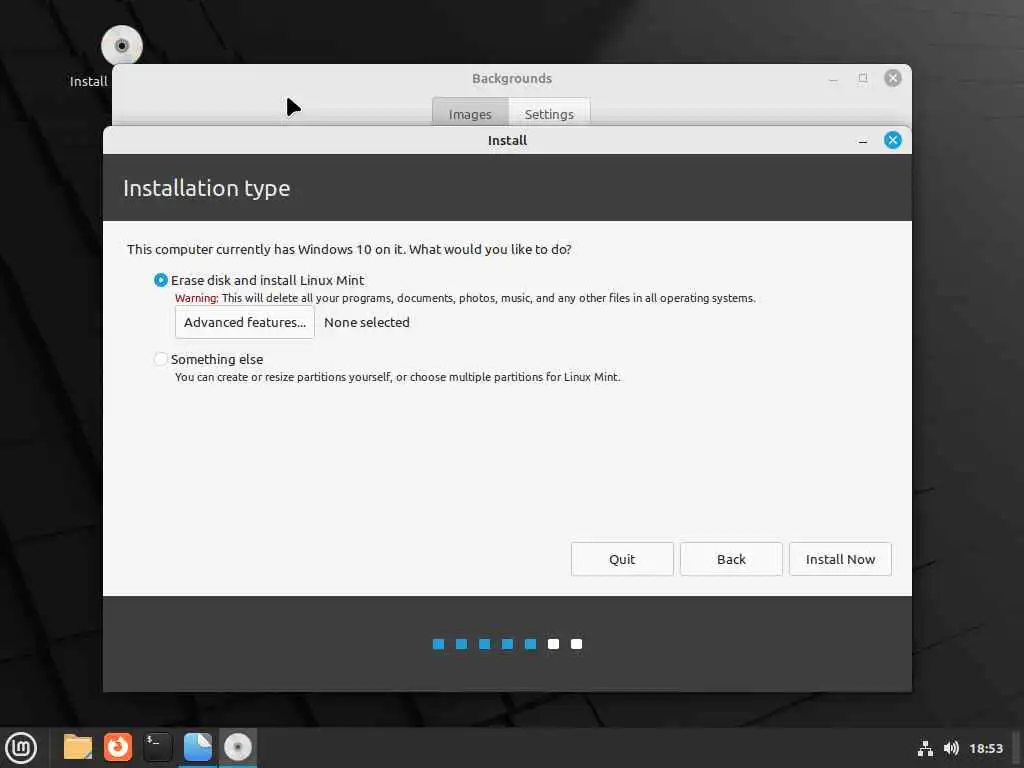Open Advanced features dialog
The height and width of the screenshot is (768, 1024).
[245, 323]
